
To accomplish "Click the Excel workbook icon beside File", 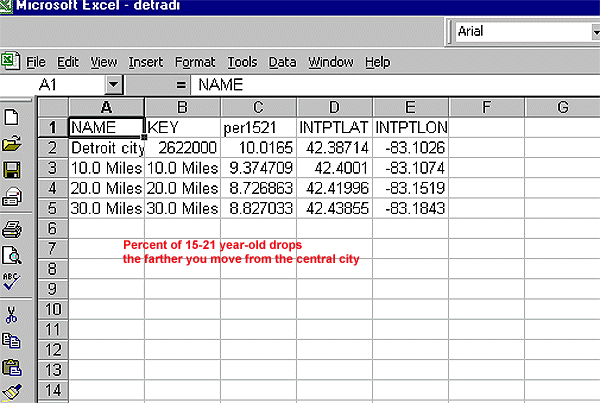I will [x=11, y=62].
